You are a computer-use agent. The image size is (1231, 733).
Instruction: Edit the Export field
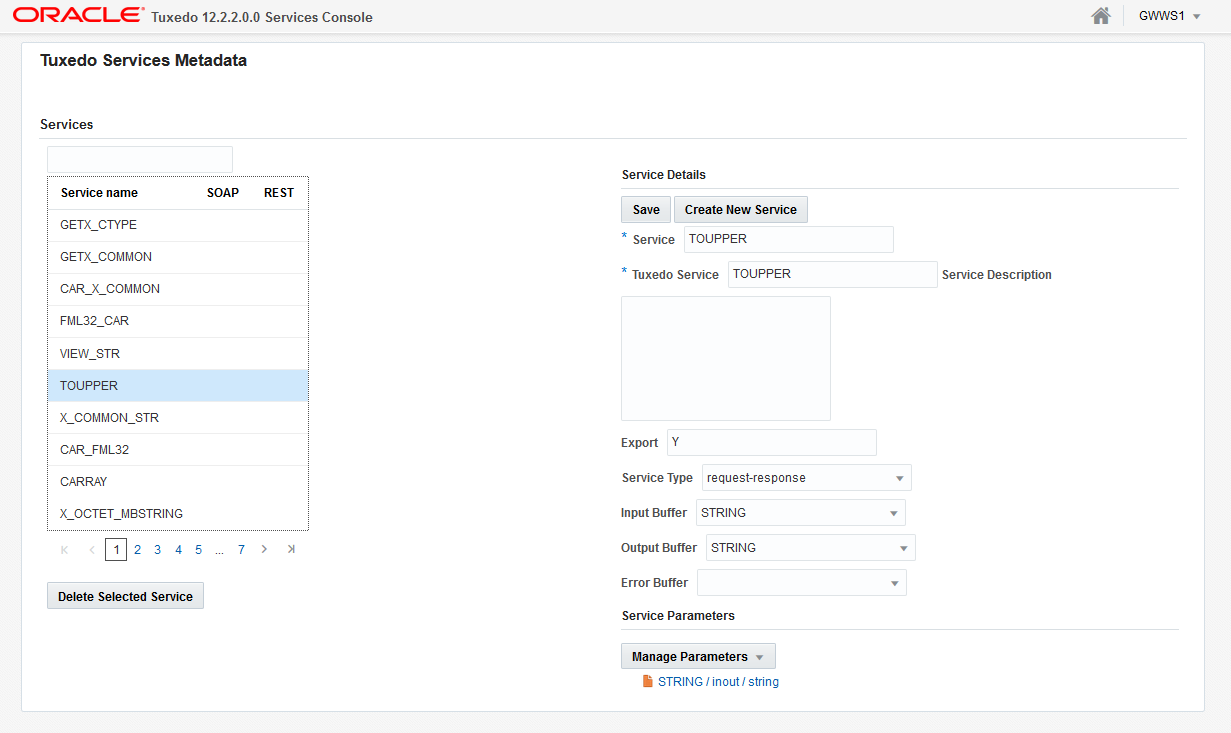772,443
